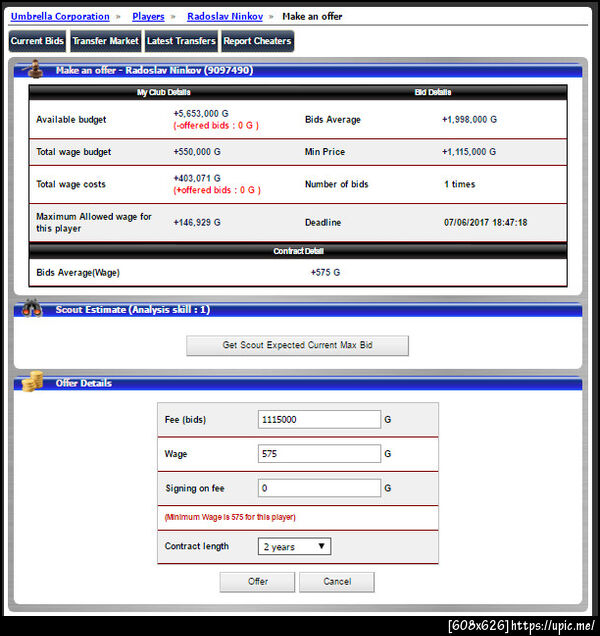Click the Maximum Allowed wage value +146,929 G
The image size is (600, 636).
(x=197, y=222)
